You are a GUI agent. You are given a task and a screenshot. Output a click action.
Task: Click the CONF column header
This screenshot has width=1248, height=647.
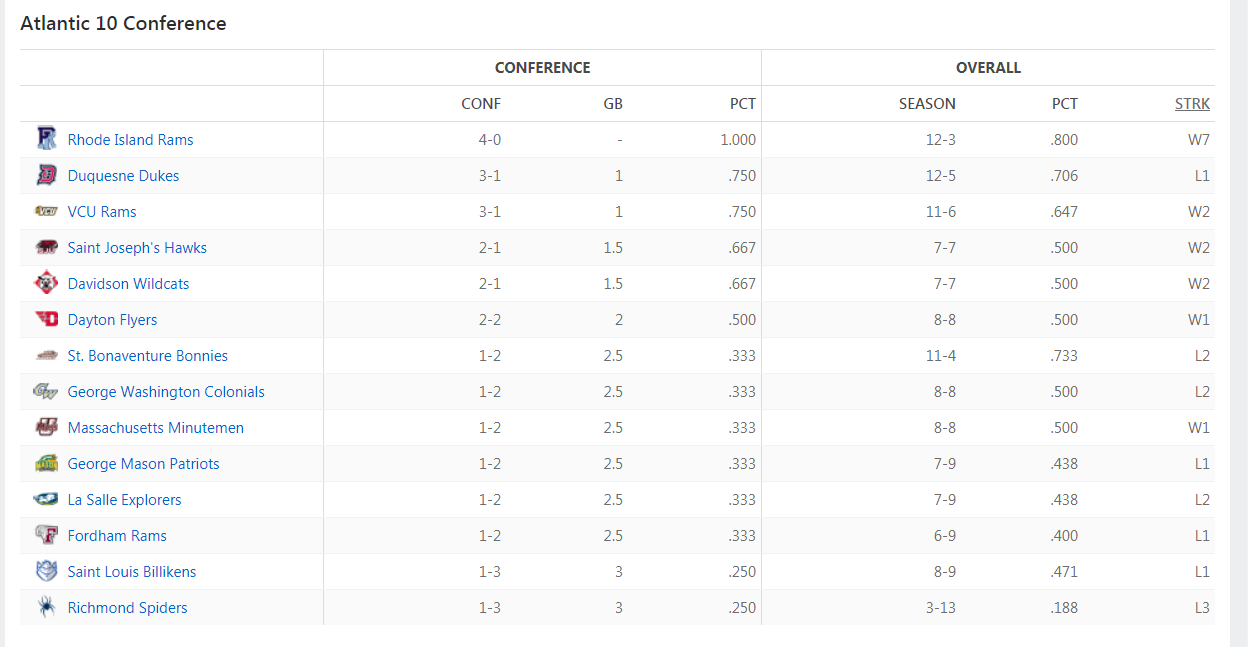[x=481, y=103]
